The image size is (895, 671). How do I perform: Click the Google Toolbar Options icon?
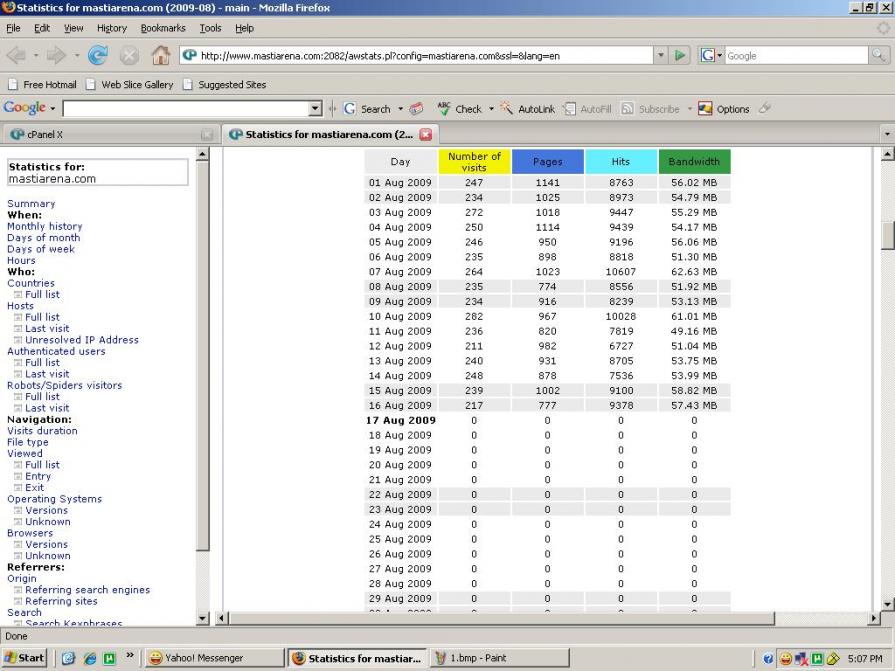(x=706, y=109)
